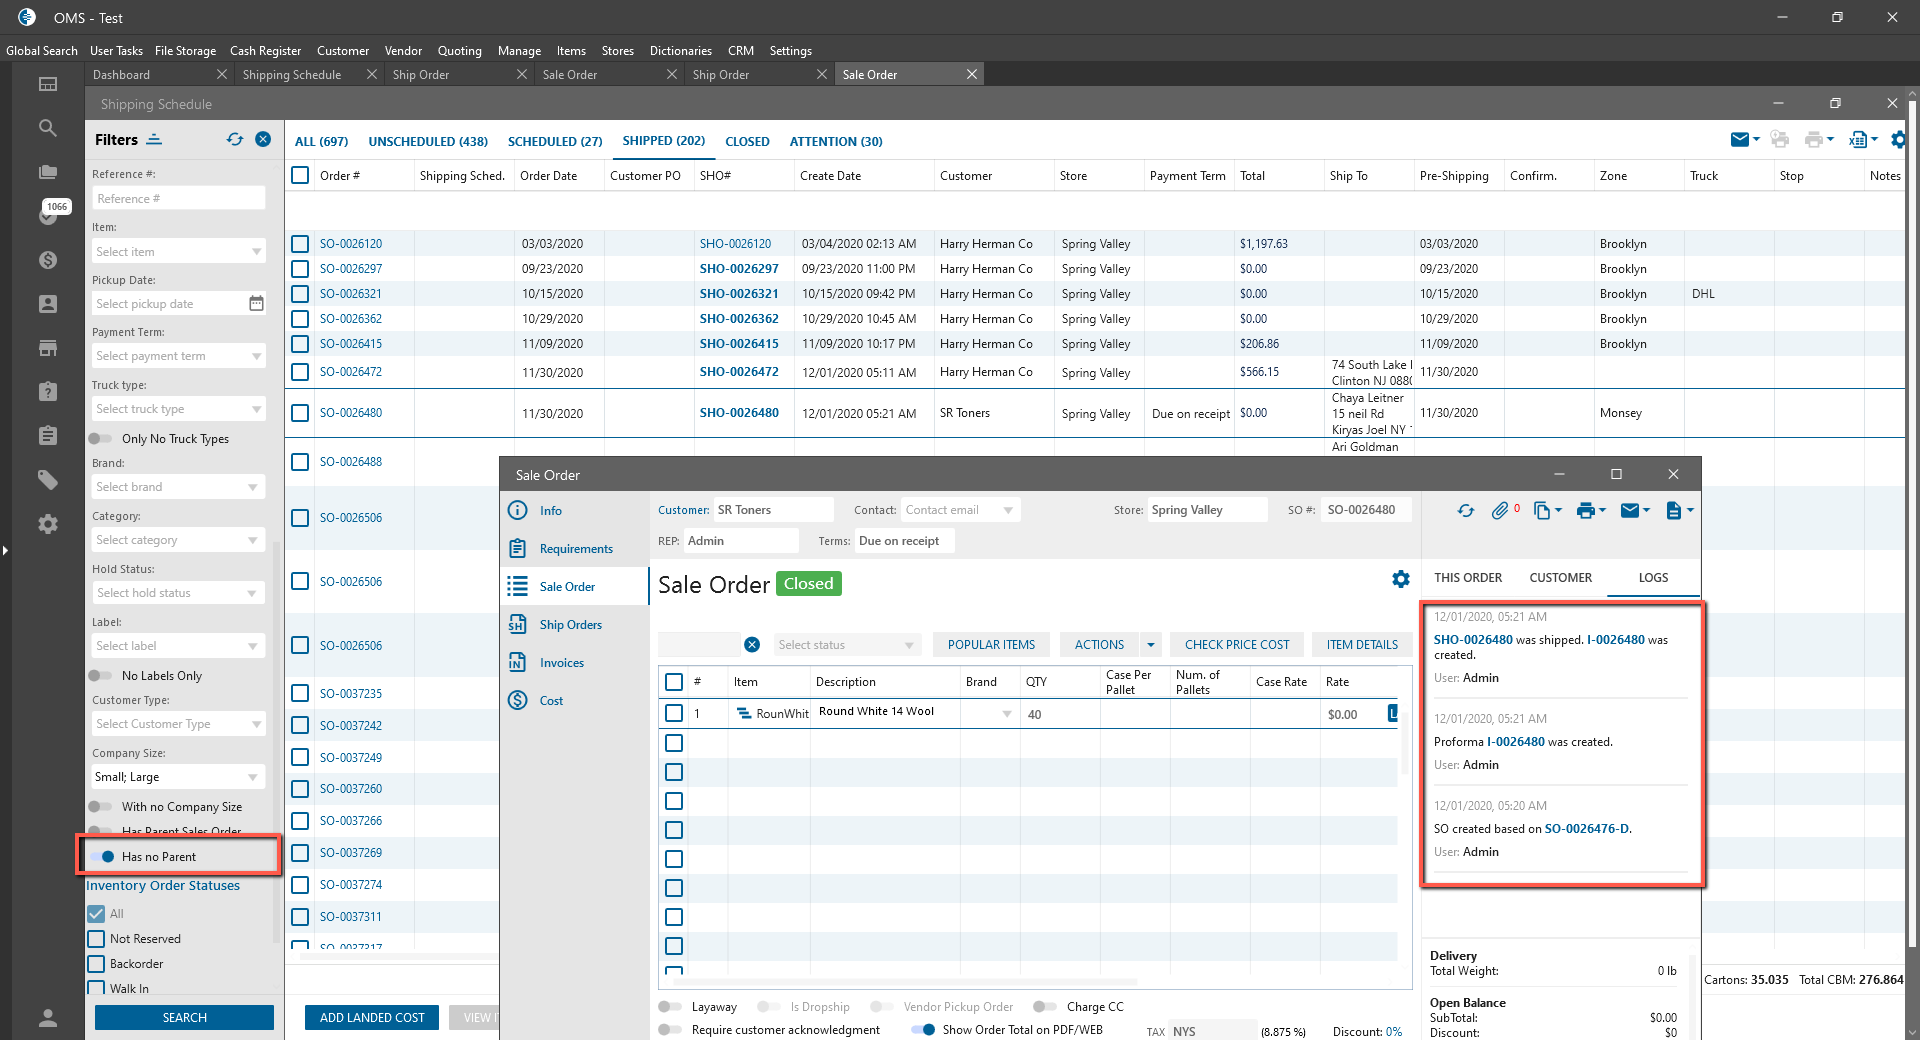Open the search icon in left sidebar
1920x1040 pixels.
pos(48,128)
